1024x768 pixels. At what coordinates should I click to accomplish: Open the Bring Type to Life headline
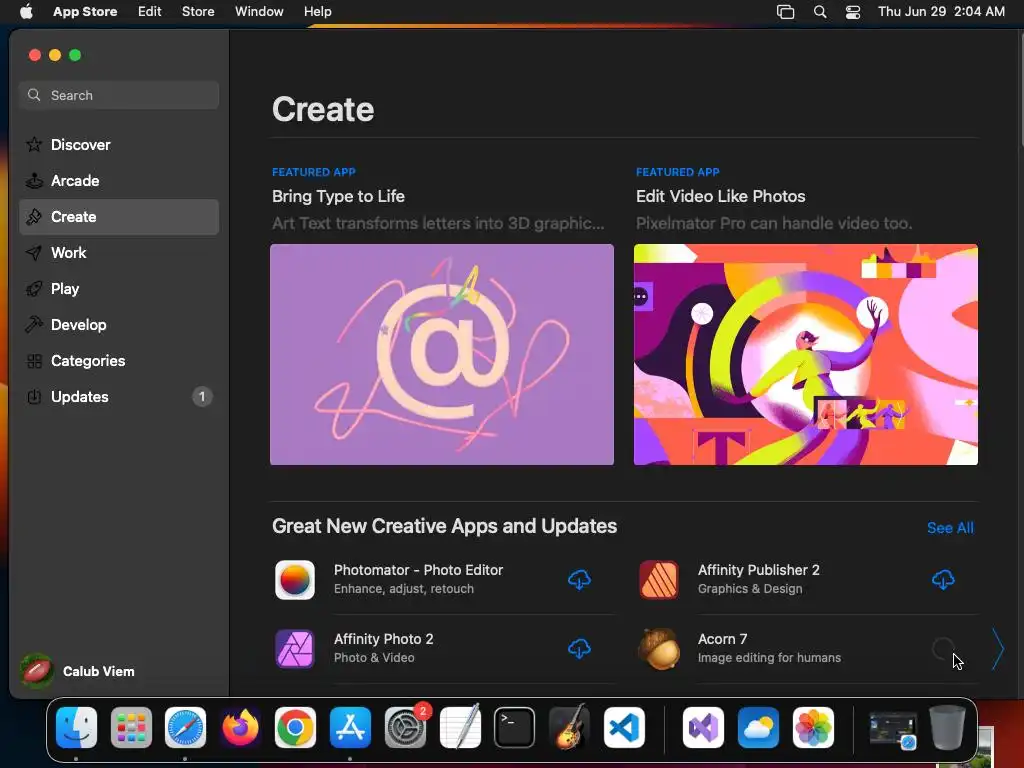(338, 197)
